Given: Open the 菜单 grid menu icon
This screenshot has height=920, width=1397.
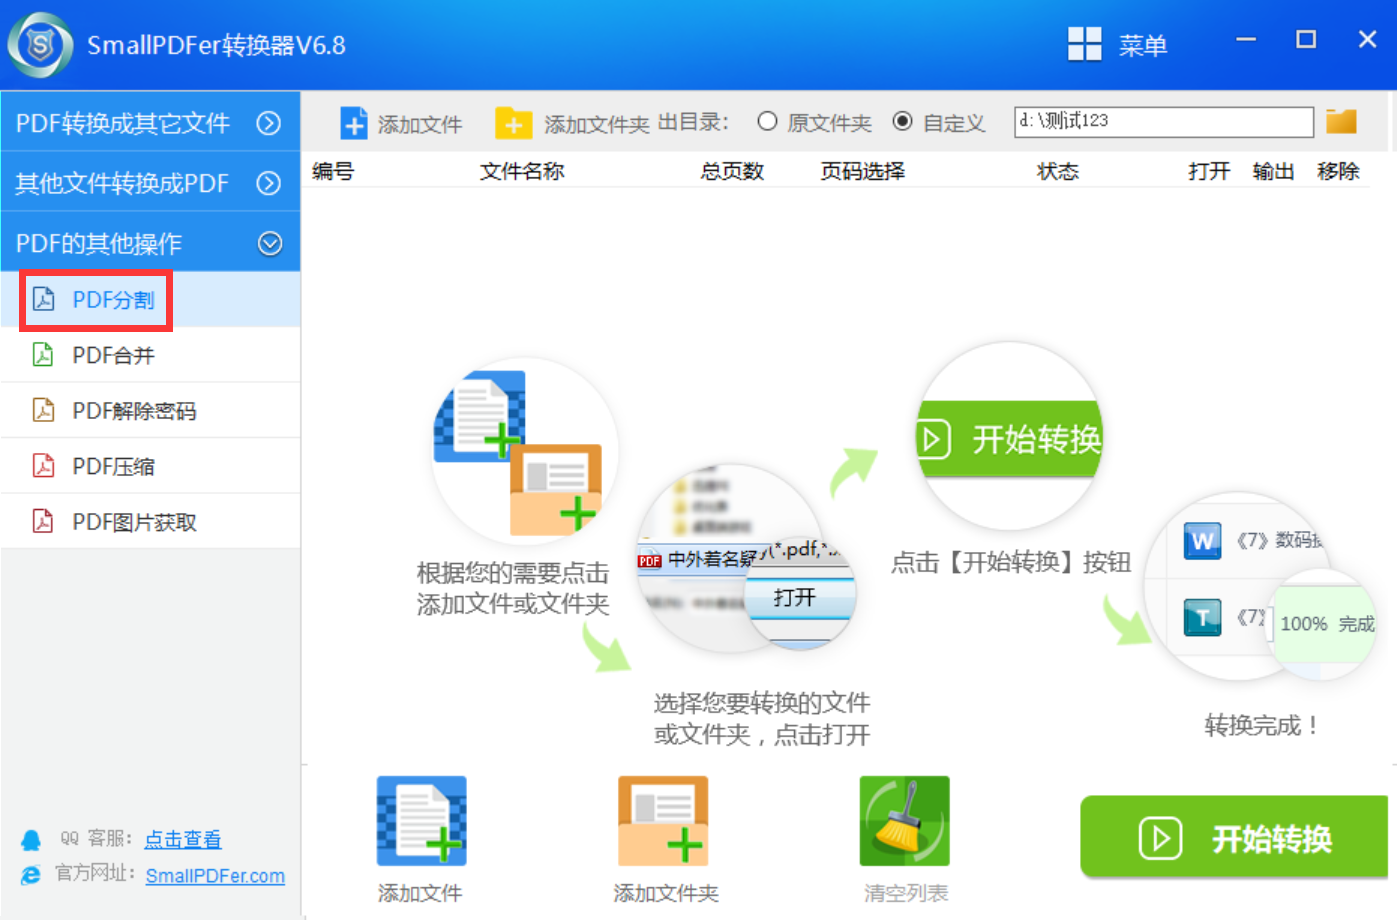Looking at the screenshot, I should (x=1084, y=44).
